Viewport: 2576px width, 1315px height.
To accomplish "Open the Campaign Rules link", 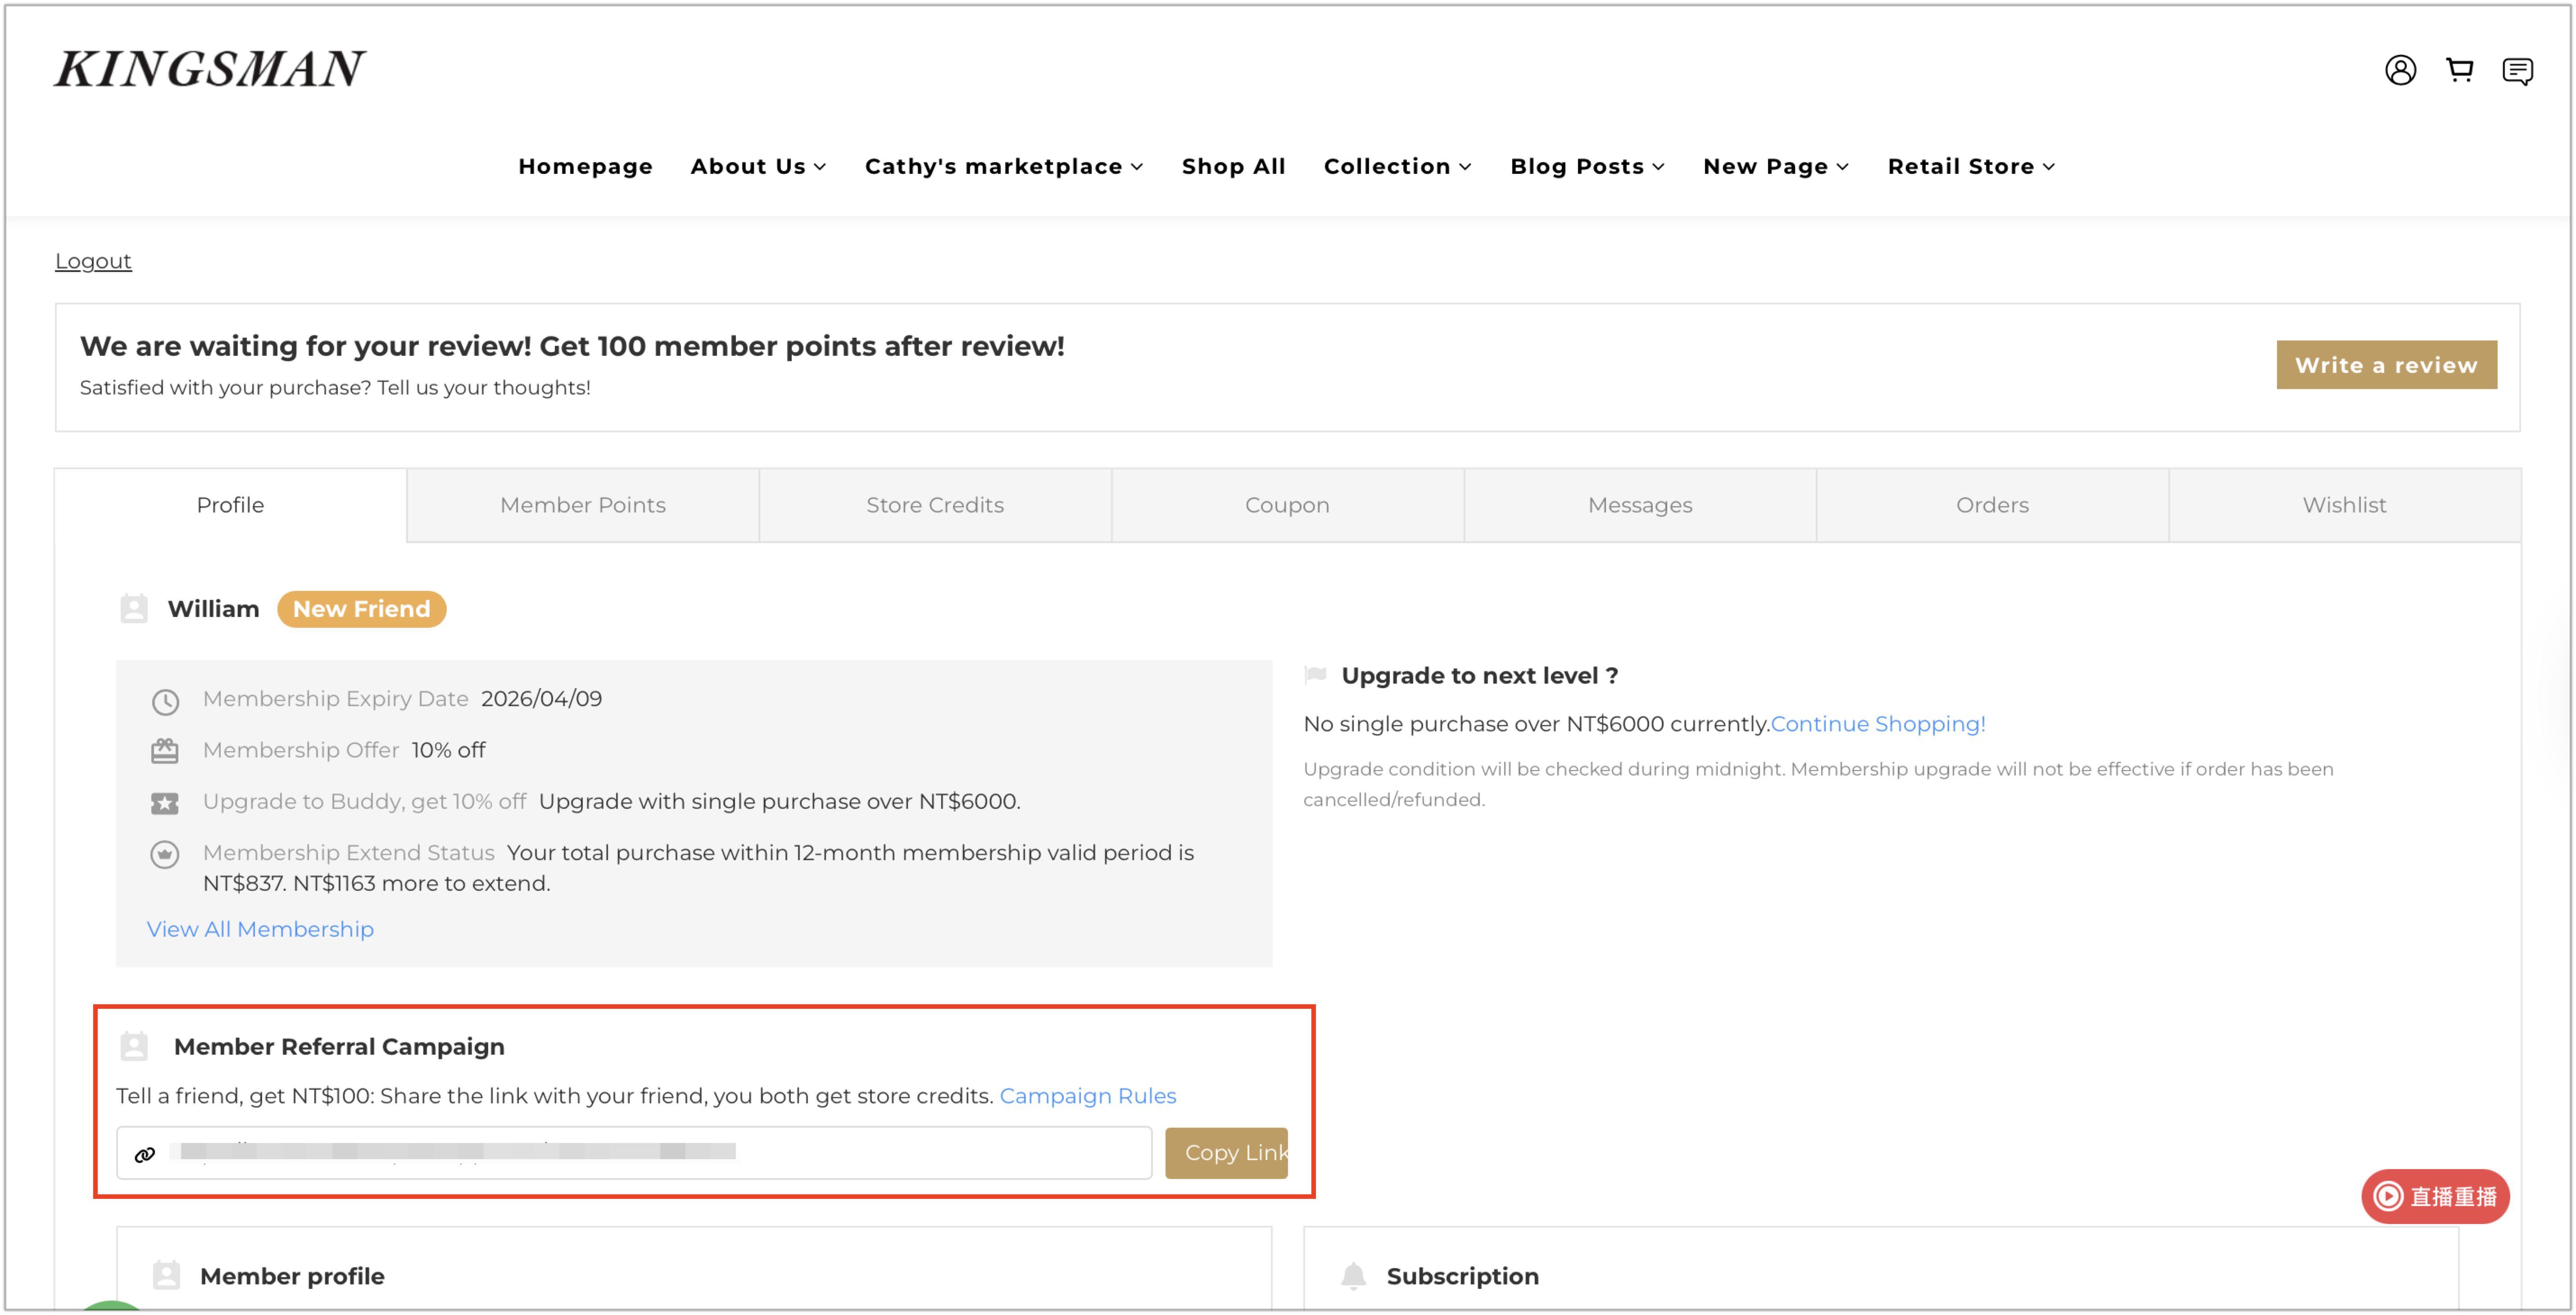I will [x=1088, y=1096].
